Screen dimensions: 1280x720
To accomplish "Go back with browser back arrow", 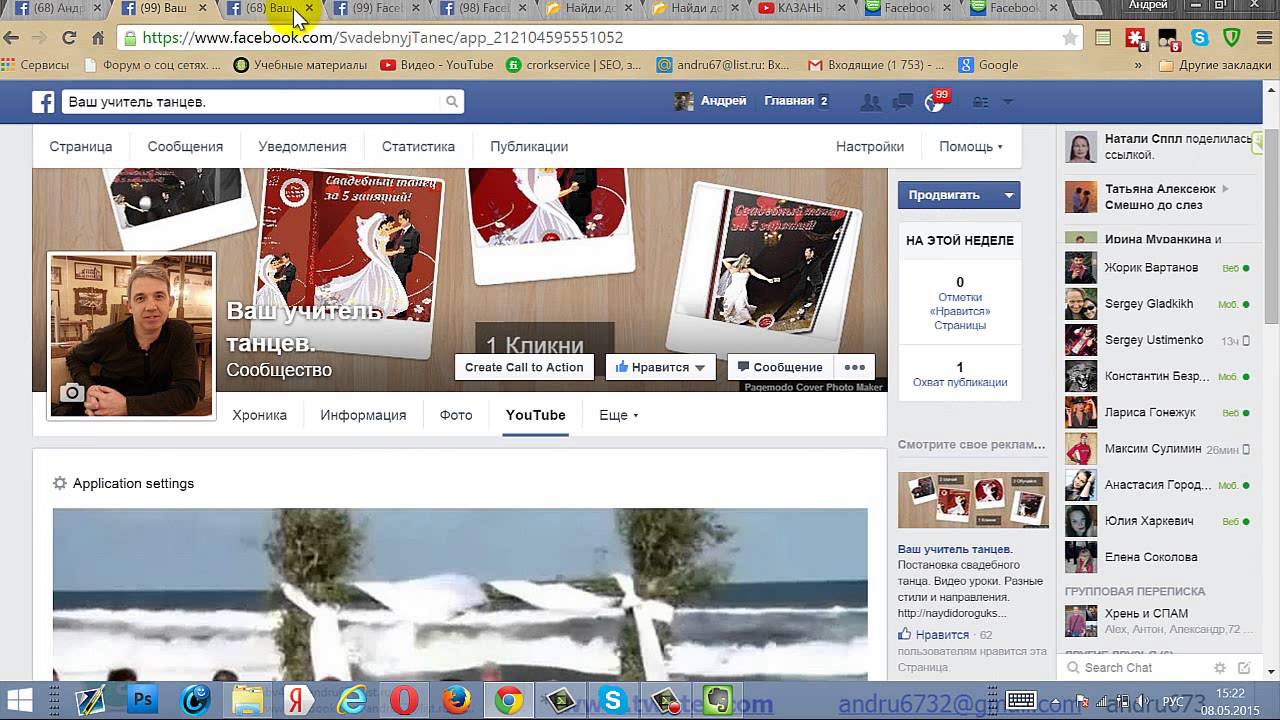I will coord(11,38).
